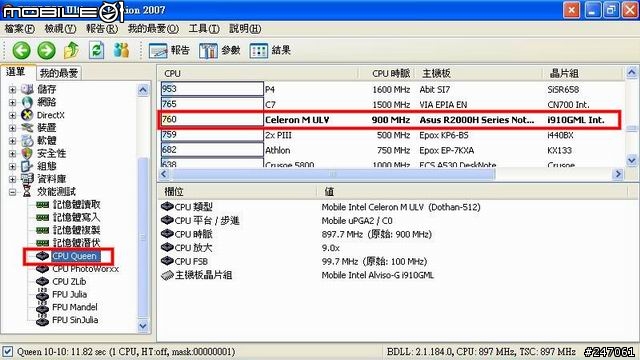The image size is (640, 360).
Task: Open the 報告 report toolbar button
Action: [169, 51]
